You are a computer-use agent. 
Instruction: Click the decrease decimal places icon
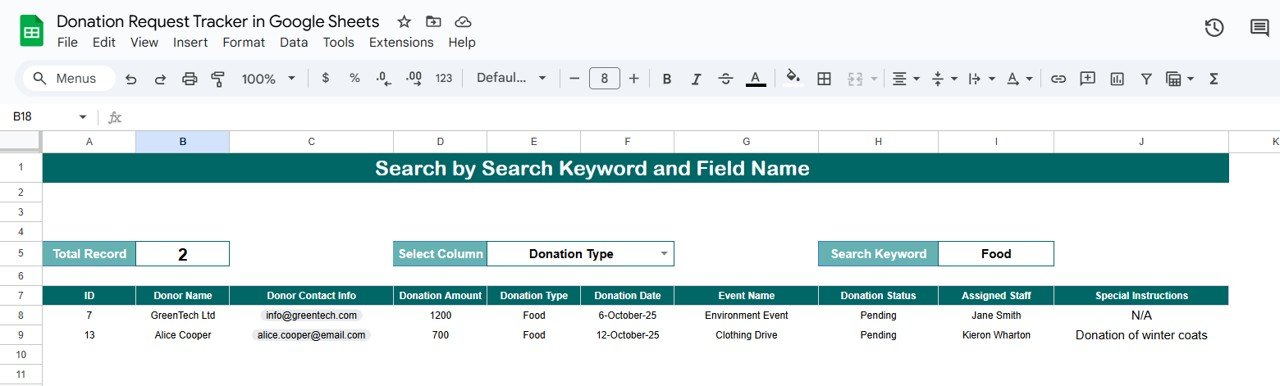(383, 78)
